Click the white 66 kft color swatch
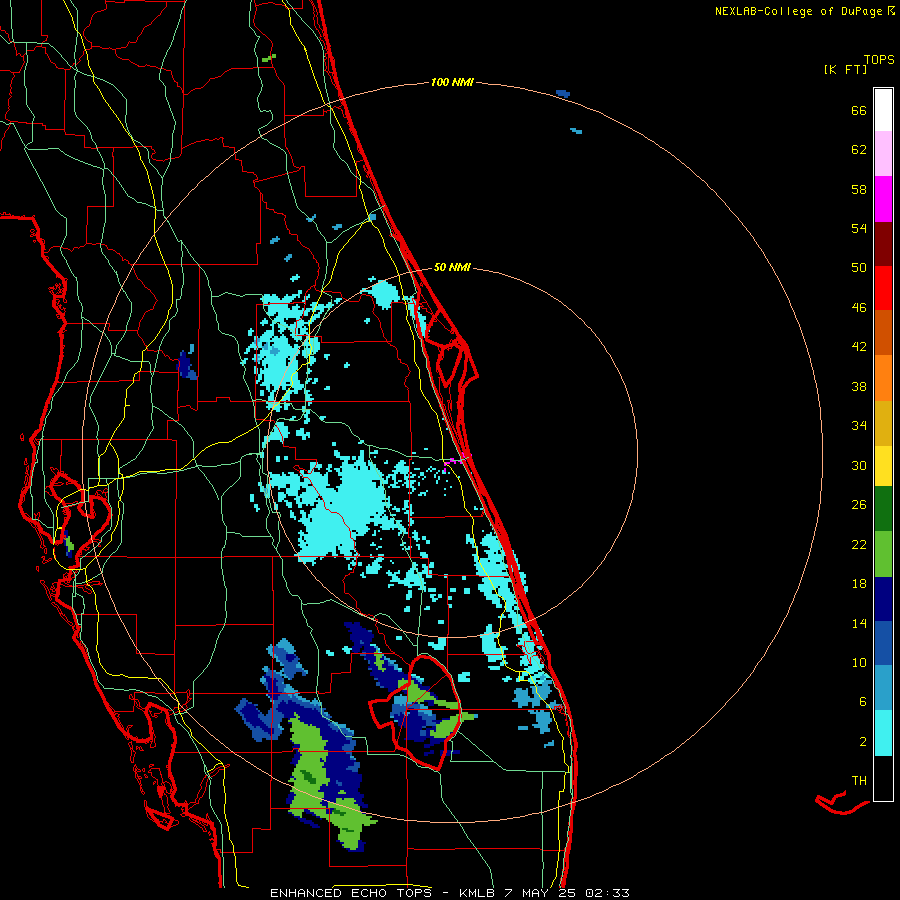Screen dimensions: 900x900 [x=883, y=110]
